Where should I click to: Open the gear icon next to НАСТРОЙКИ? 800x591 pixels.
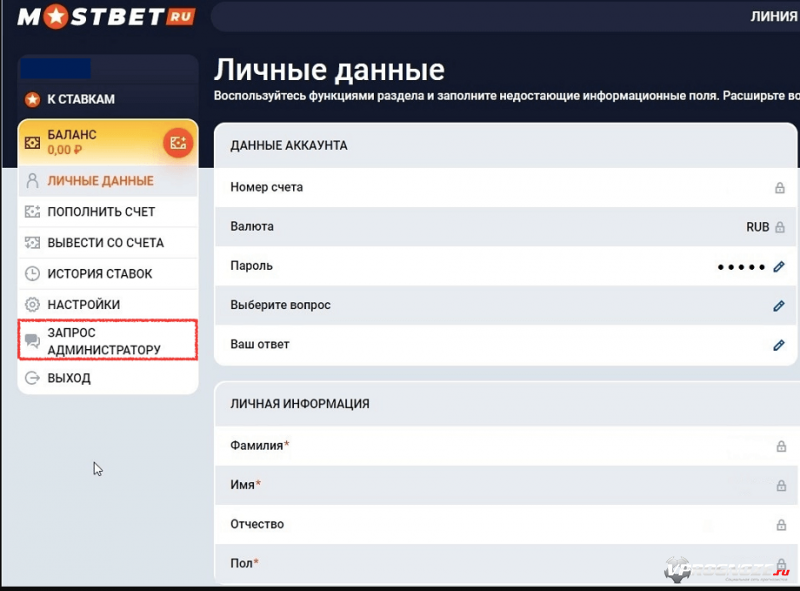[31, 303]
